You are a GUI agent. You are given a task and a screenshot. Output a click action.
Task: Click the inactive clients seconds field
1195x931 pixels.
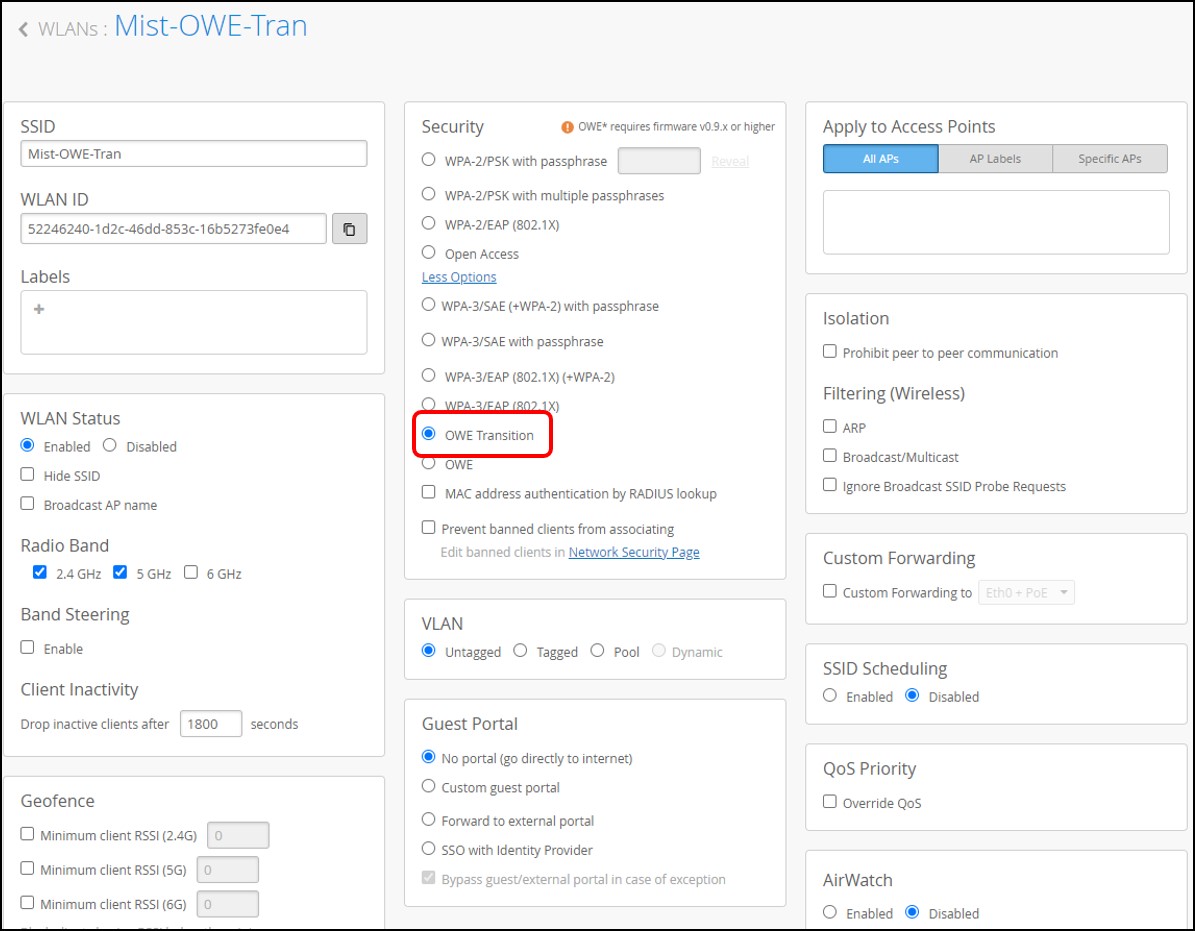[211, 724]
